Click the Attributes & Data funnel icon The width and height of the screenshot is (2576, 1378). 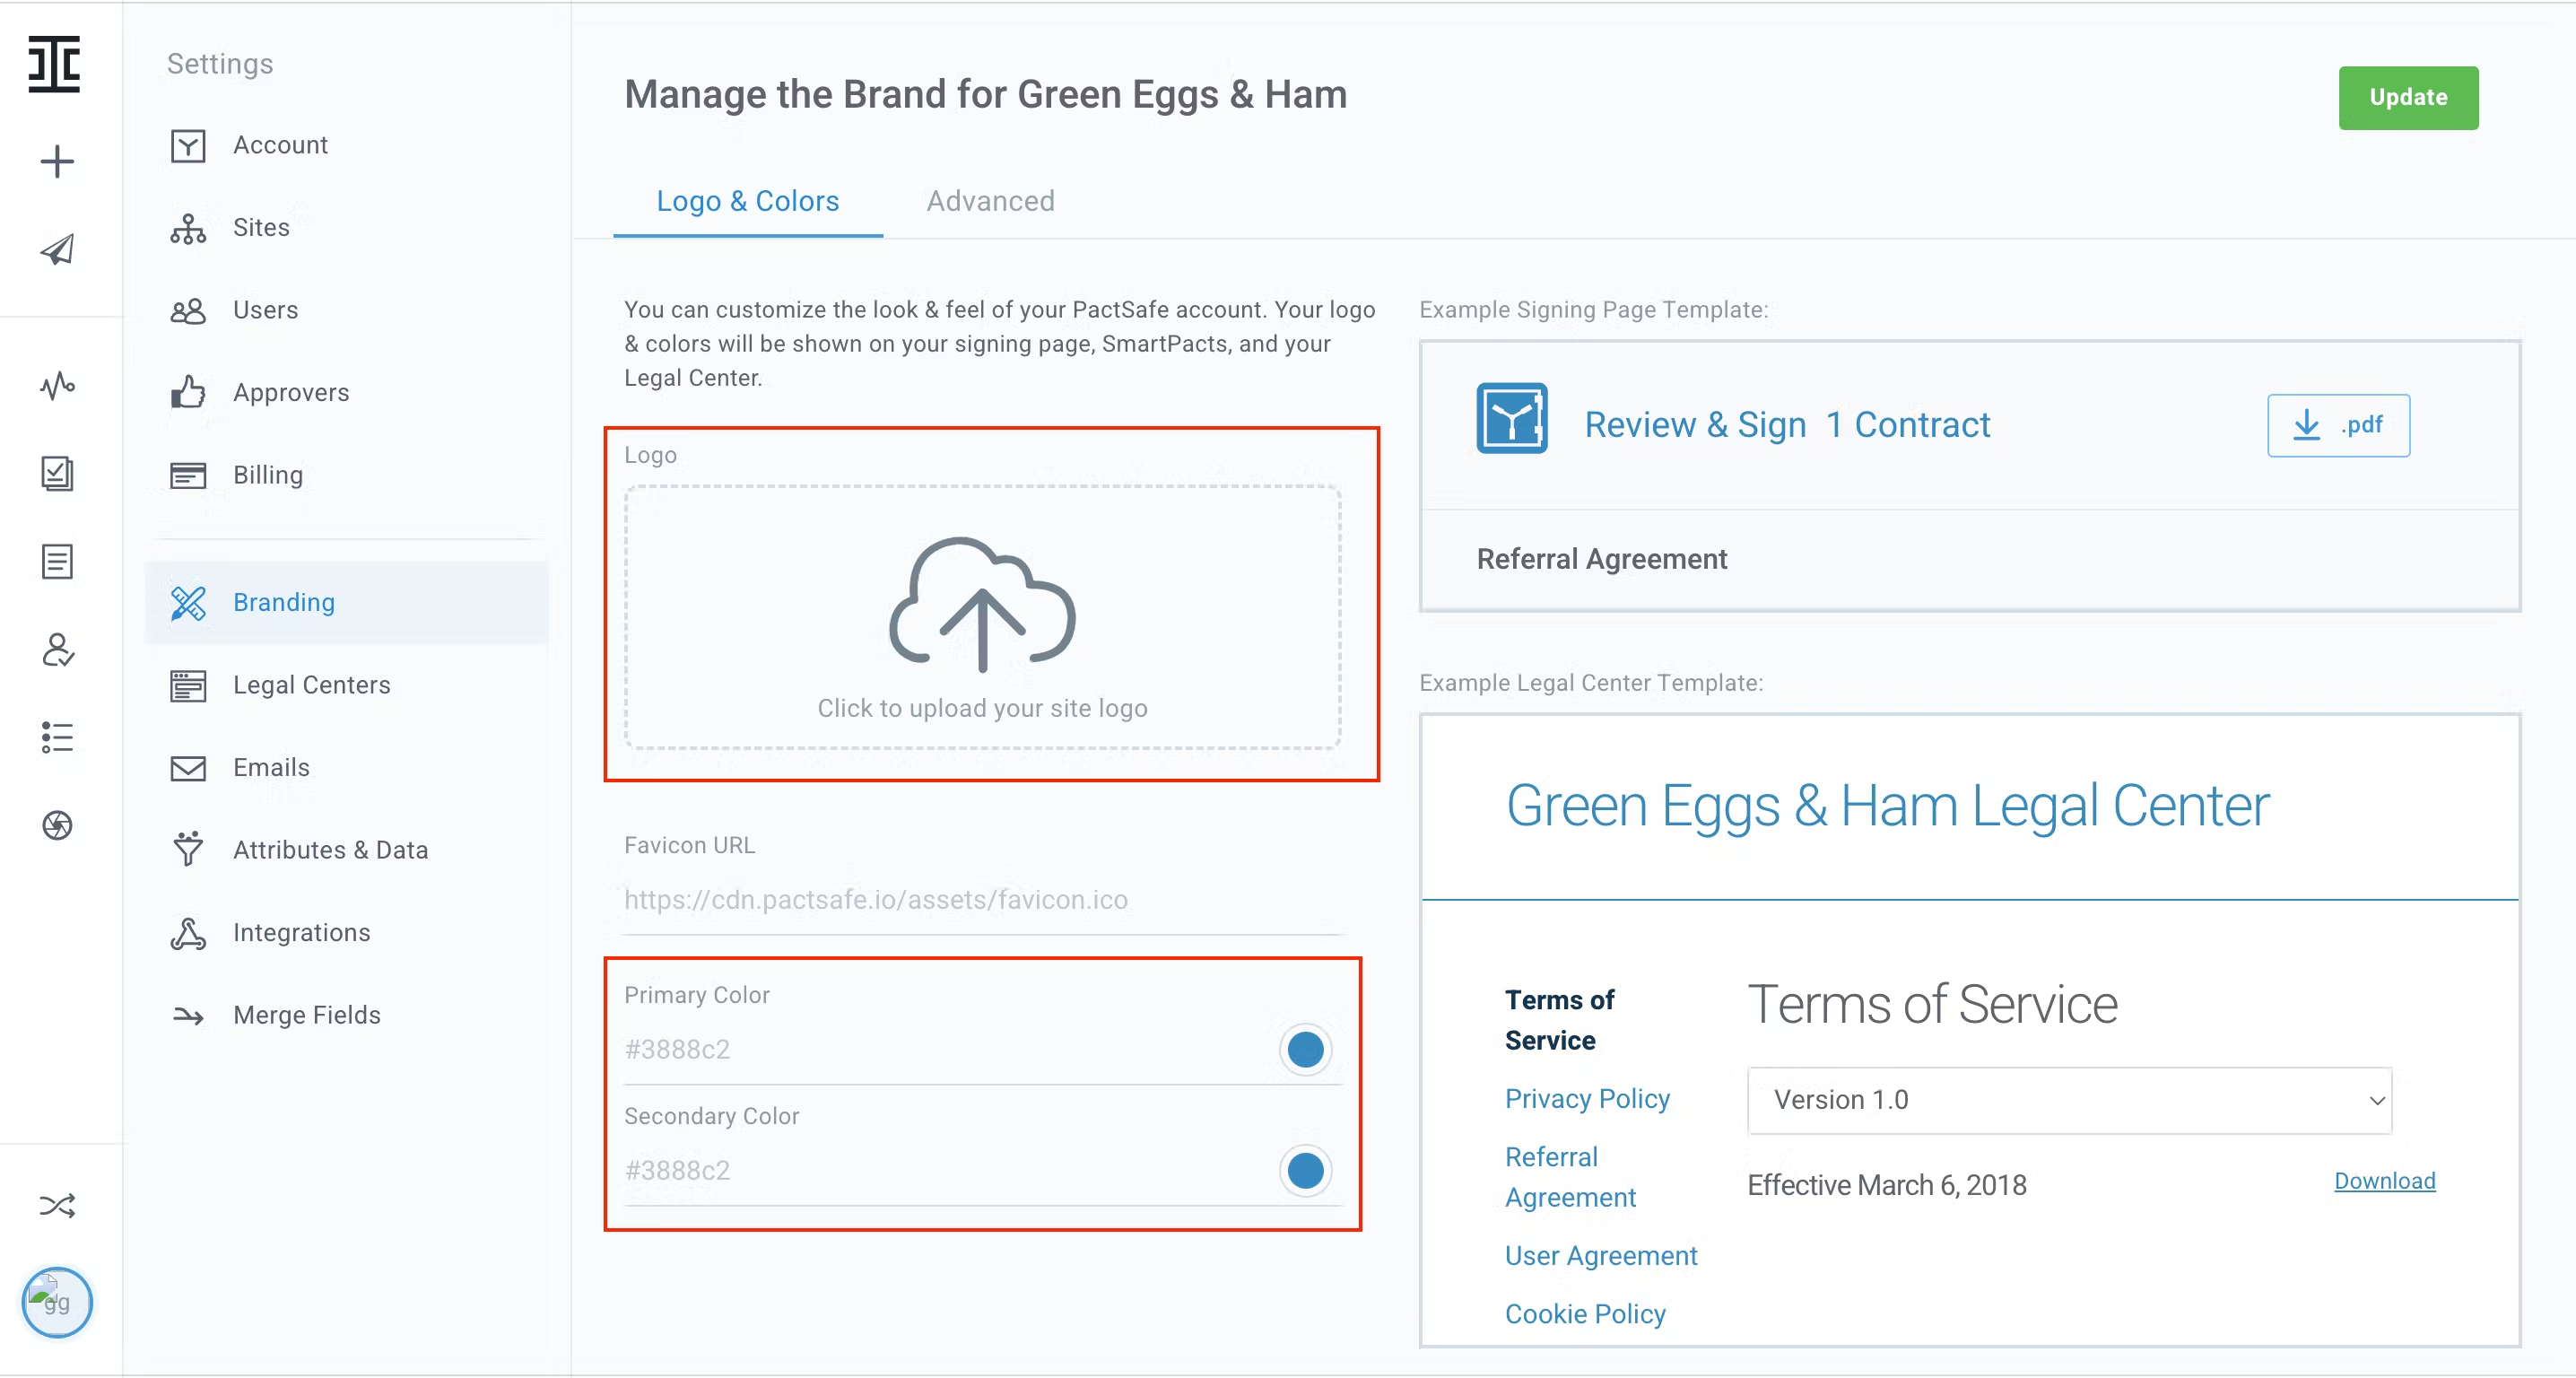[x=188, y=848]
